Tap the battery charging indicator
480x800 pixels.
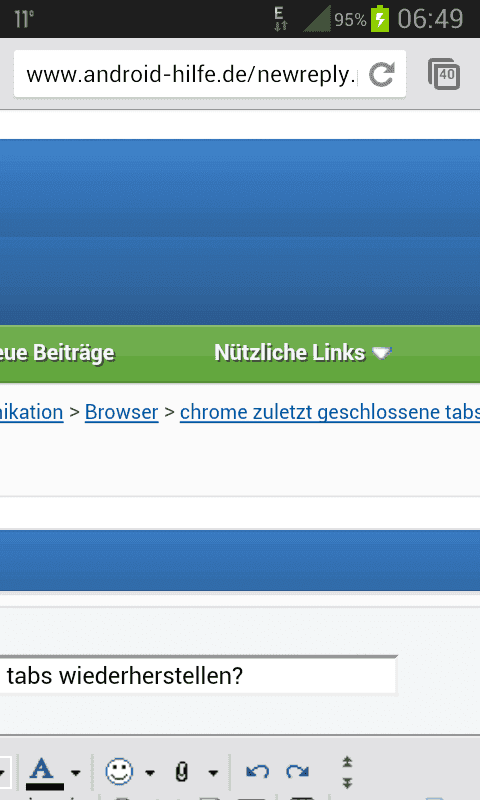click(380, 19)
